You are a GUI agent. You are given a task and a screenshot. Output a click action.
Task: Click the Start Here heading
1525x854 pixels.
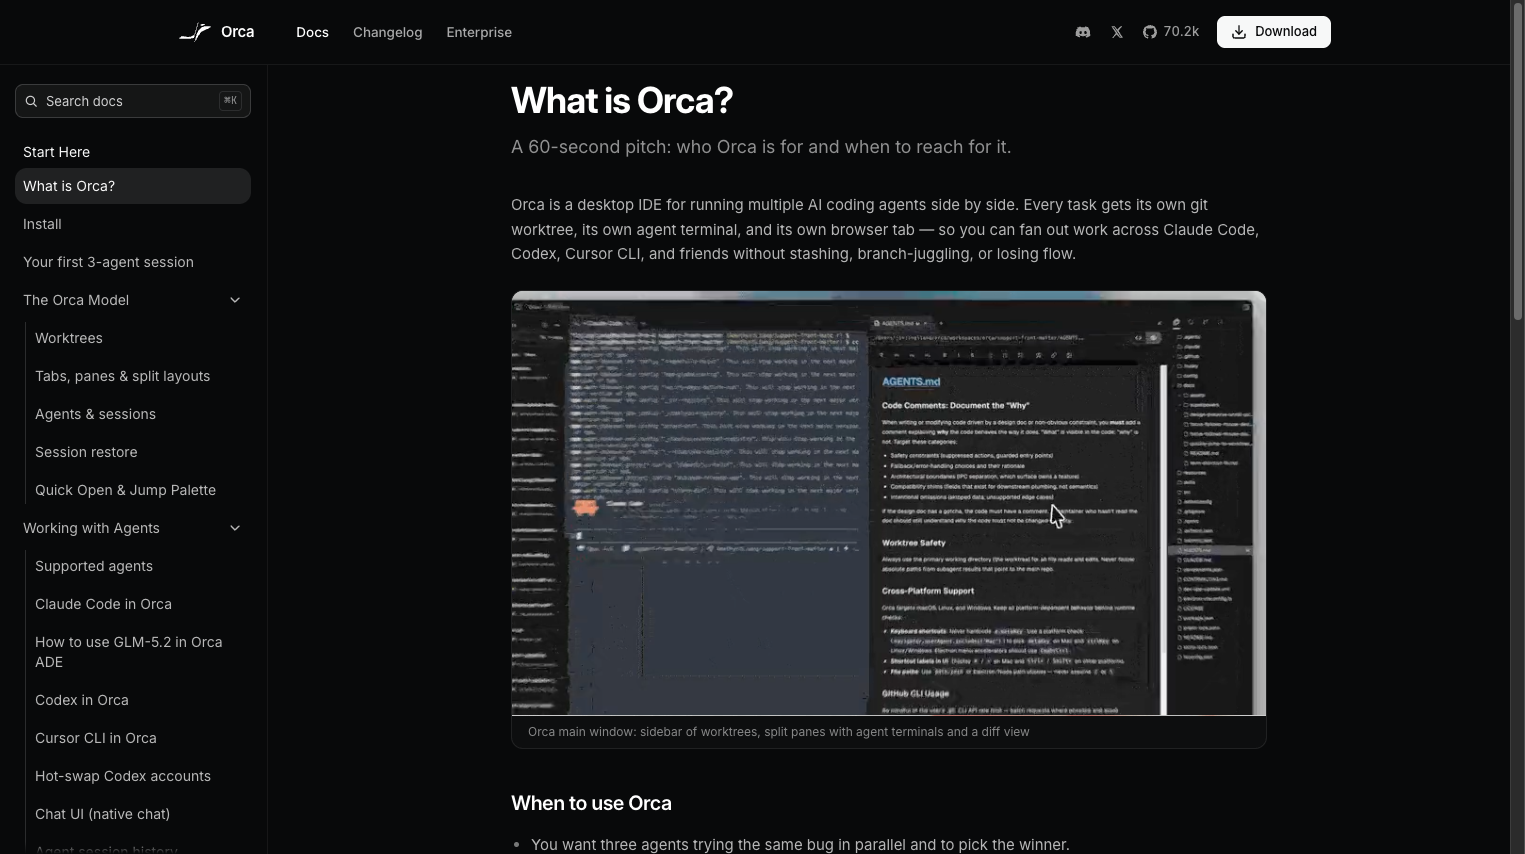[x=56, y=152]
